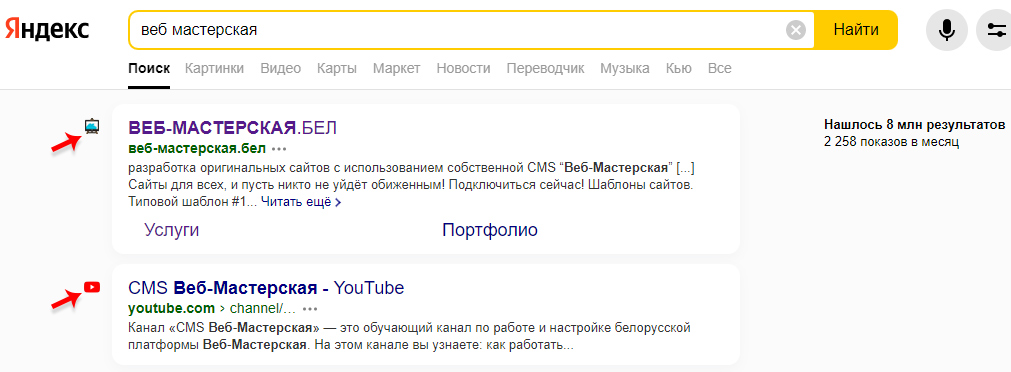Click the YouTube favicon next to result
The width and height of the screenshot is (1011, 372).
point(92,287)
